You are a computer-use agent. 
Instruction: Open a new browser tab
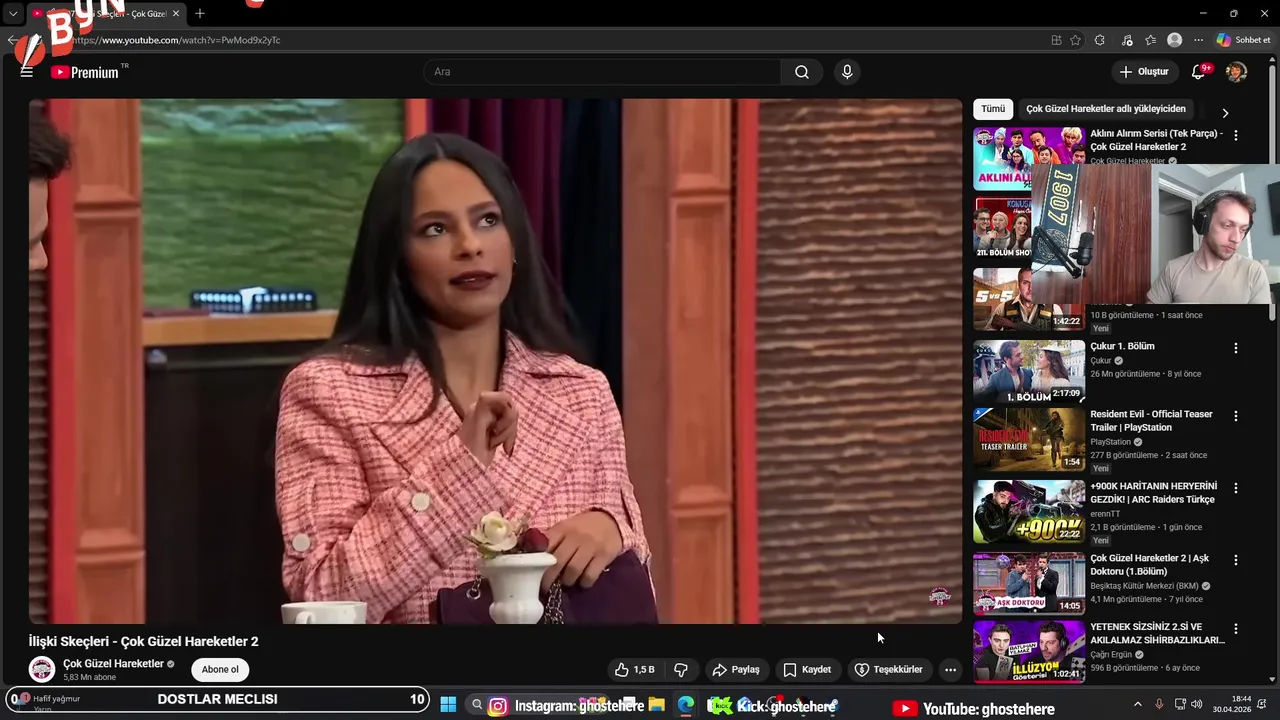(x=200, y=13)
